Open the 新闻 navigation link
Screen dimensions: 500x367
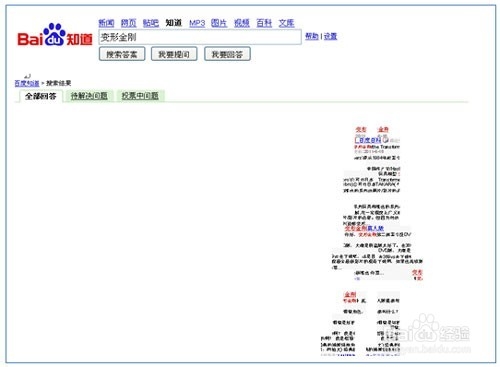pos(106,23)
